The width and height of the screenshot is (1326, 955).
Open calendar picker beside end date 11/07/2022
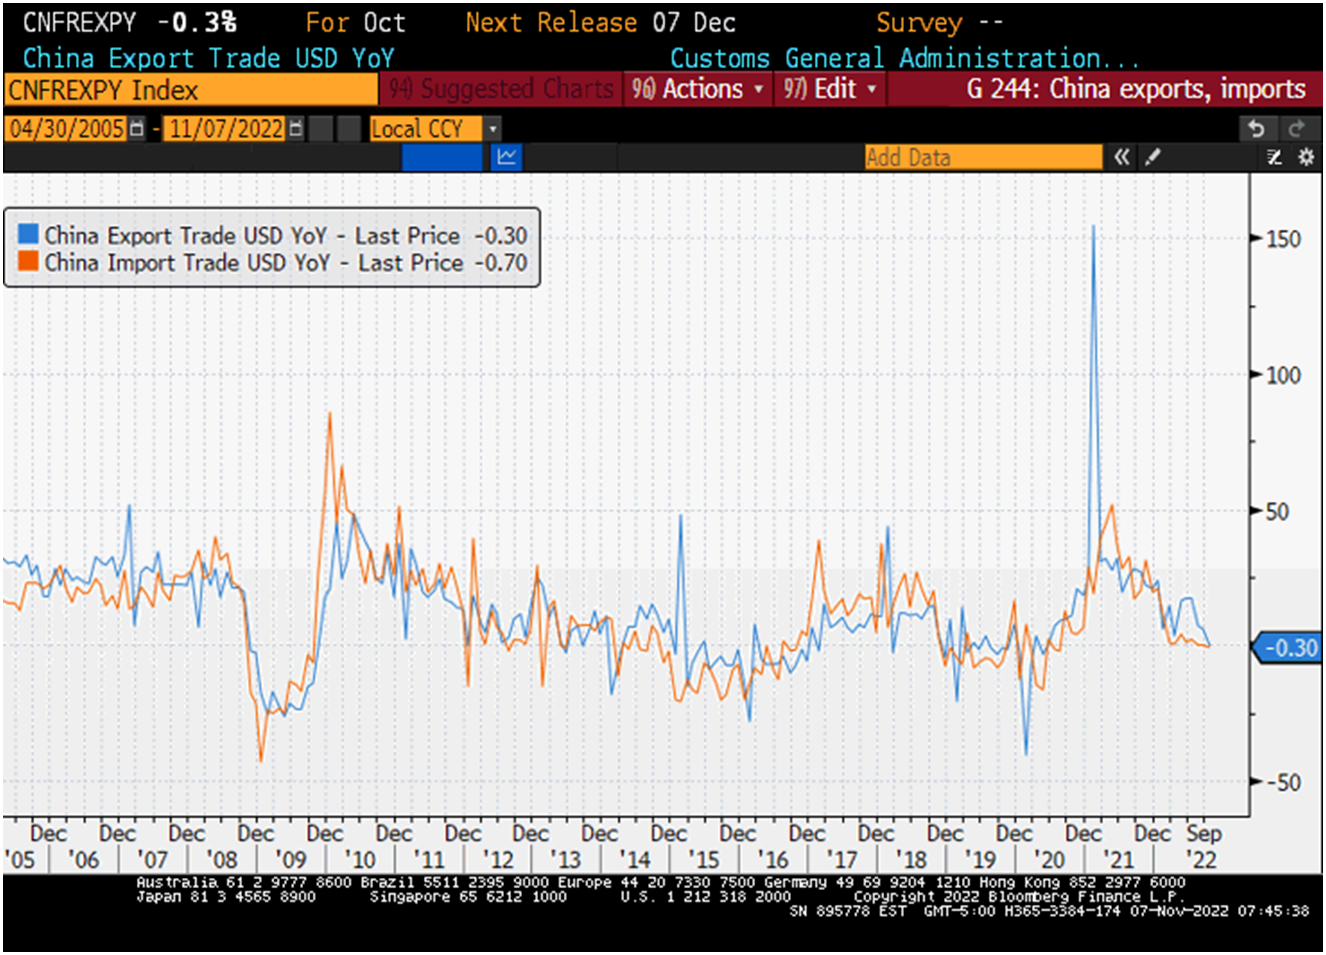(x=295, y=129)
